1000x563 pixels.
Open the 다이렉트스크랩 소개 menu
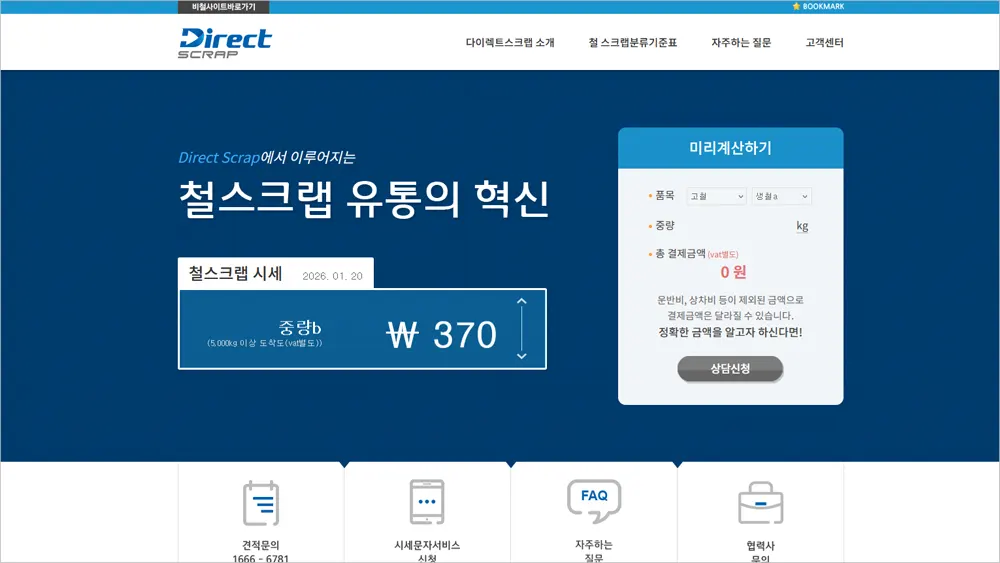coord(510,43)
